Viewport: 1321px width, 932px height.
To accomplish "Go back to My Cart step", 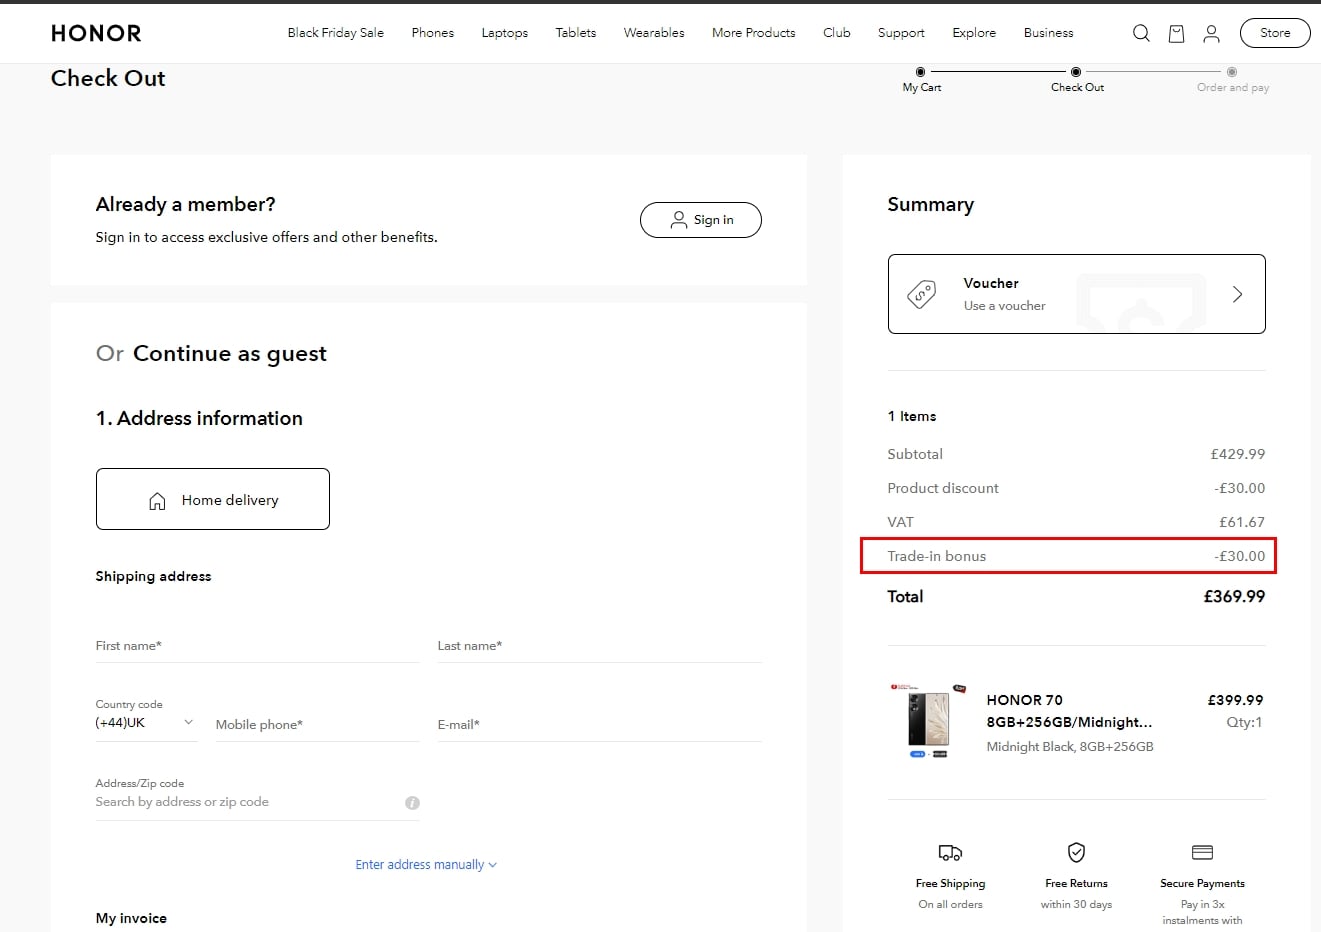I will pos(921,79).
